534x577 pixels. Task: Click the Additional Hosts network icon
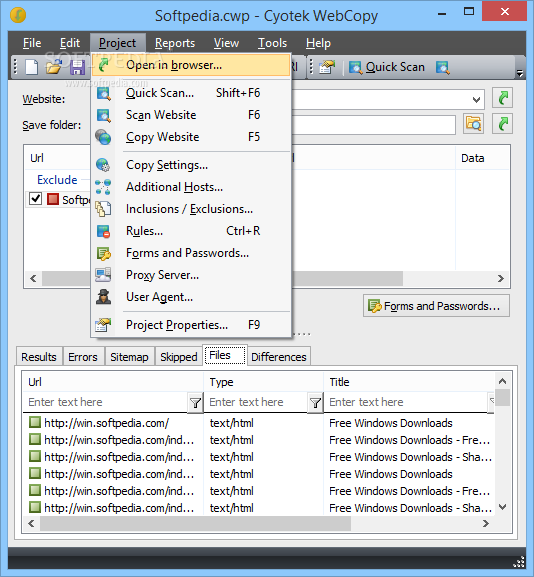tap(103, 187)
